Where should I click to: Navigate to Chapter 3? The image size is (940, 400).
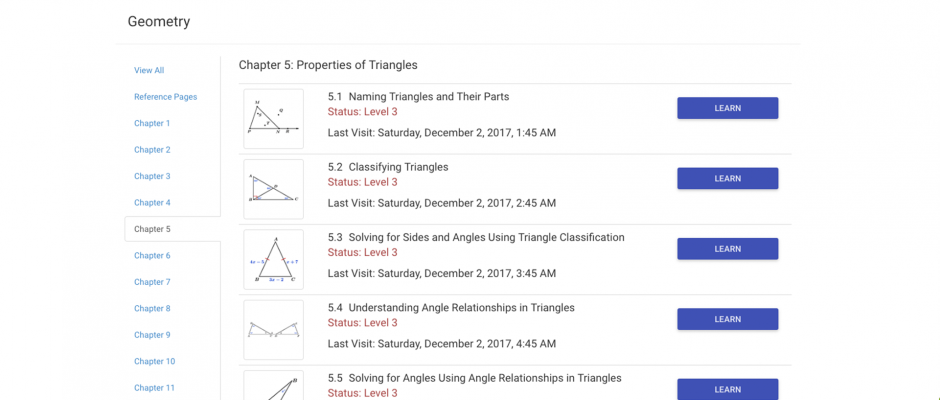click(x=152, y=176)
